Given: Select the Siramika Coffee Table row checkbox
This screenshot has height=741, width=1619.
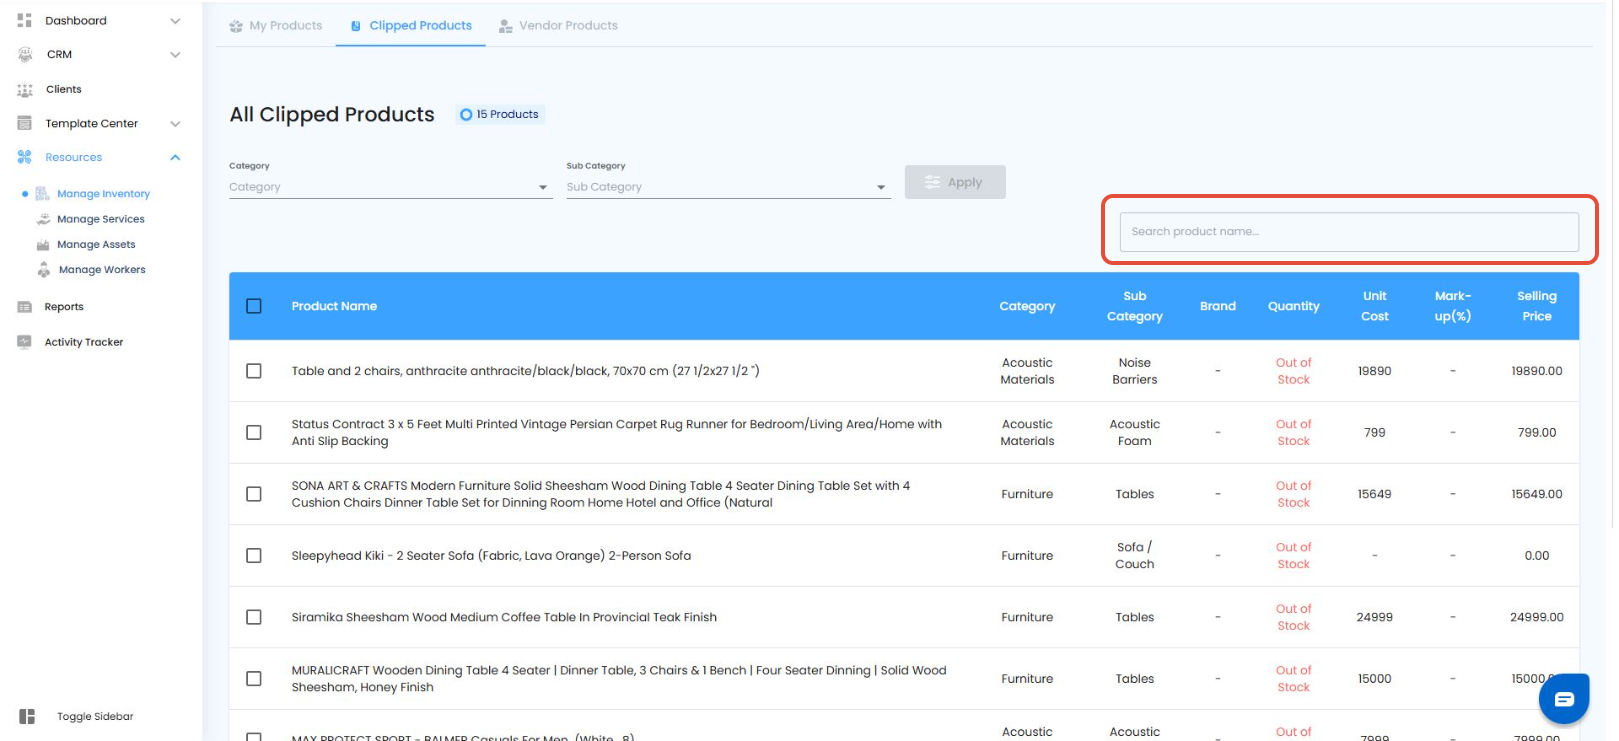Looking at the screenshot, I should click(x=254, y=617).
